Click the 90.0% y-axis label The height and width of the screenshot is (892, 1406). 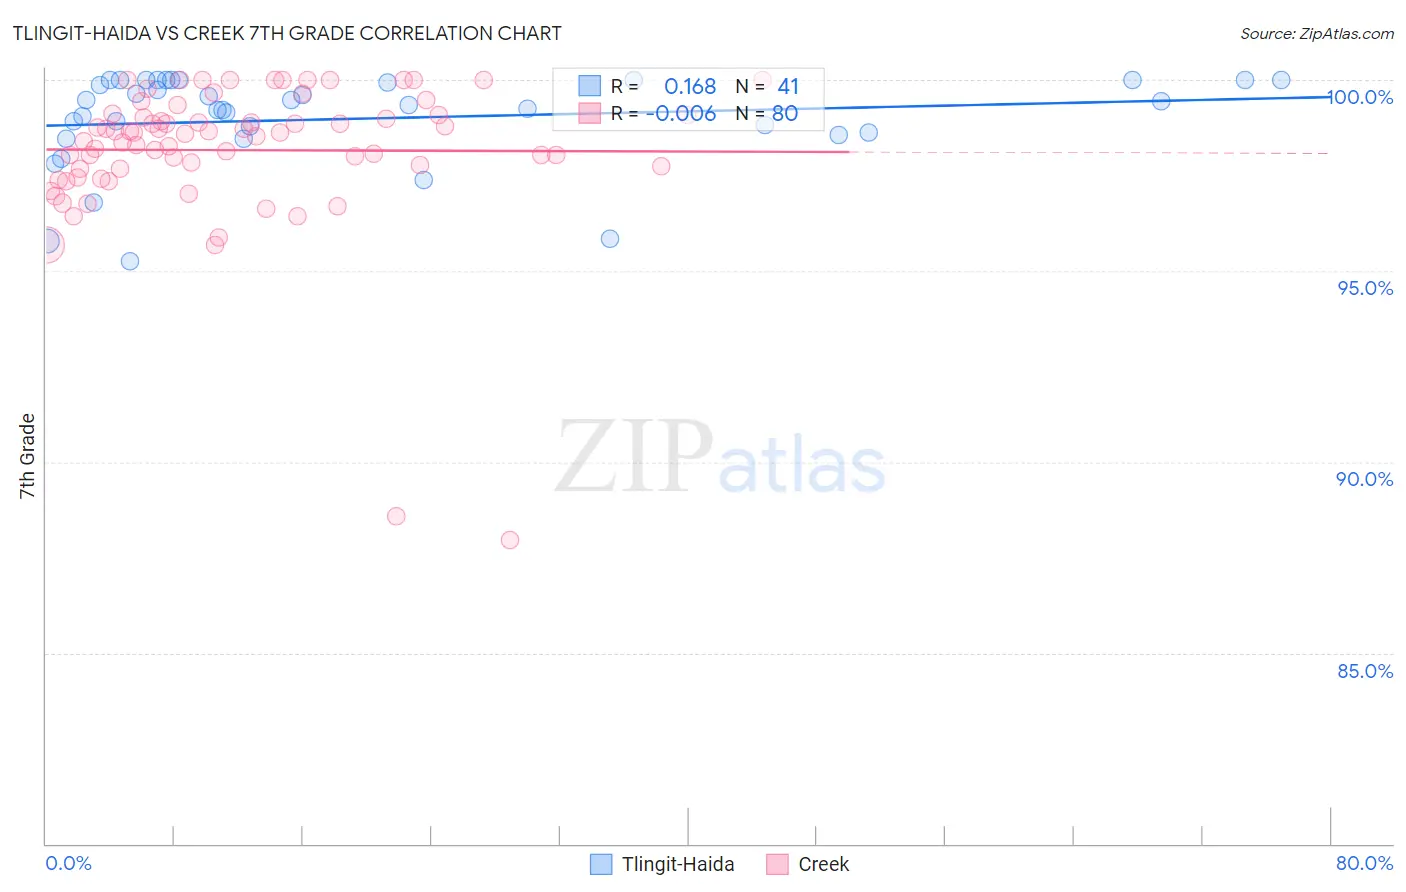(1365, 479)
